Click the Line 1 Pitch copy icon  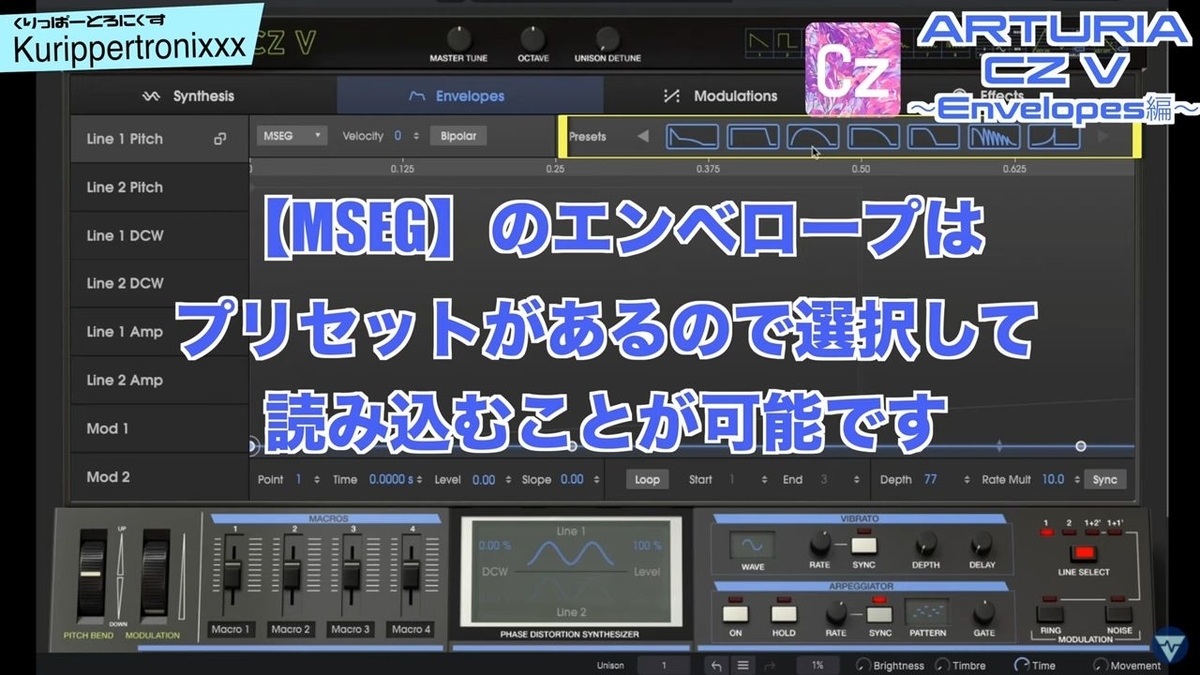pos(220,139)
